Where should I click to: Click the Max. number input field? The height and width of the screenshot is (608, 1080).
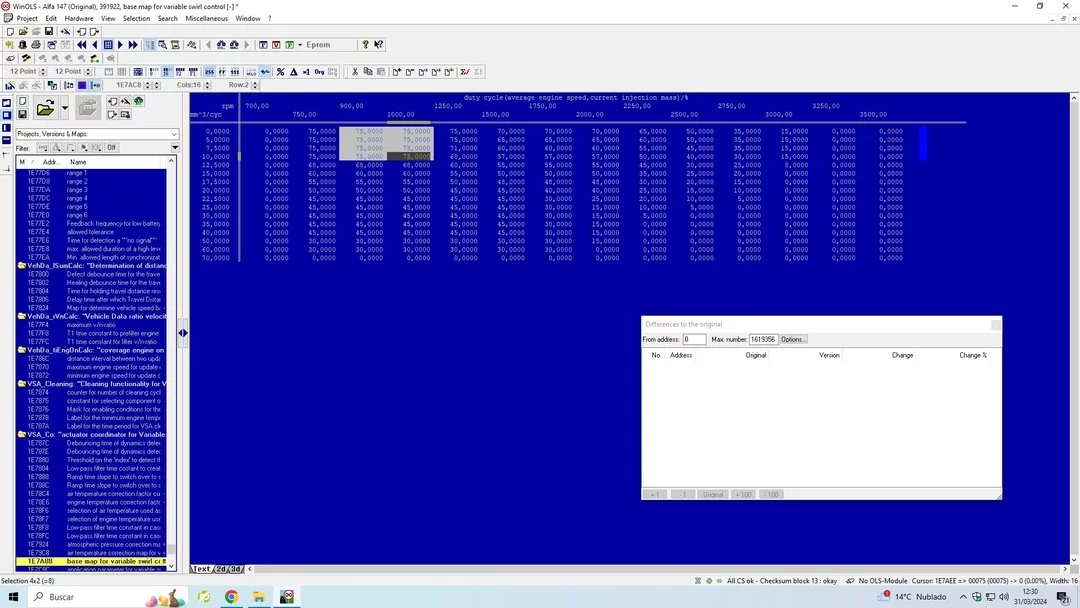(x=762, y=339)
